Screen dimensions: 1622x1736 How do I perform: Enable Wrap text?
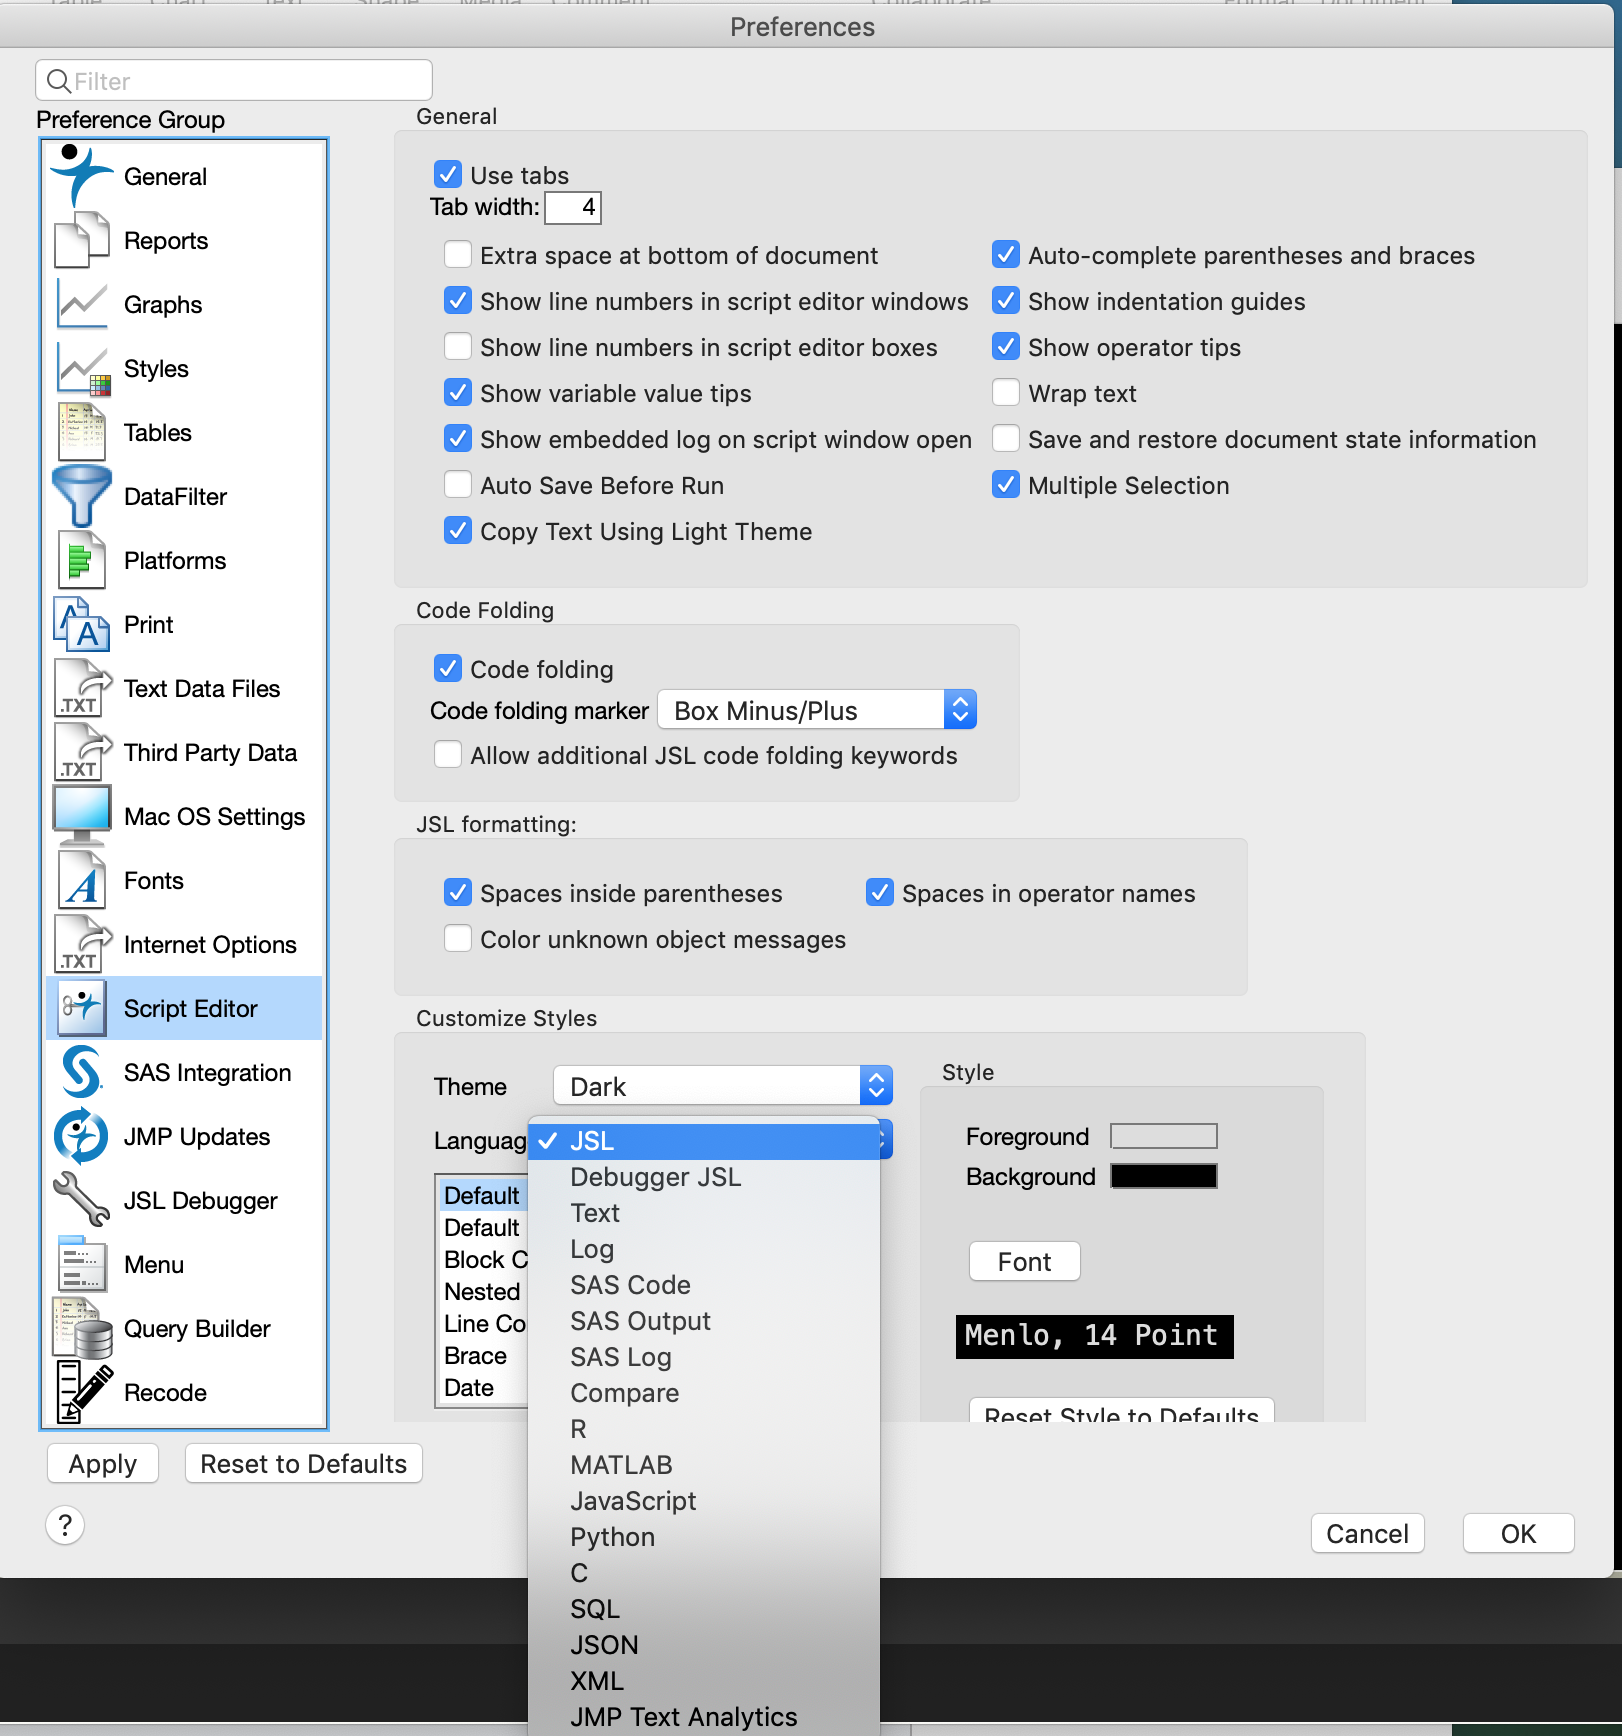pyautogui.click(x=1005, y=392)
